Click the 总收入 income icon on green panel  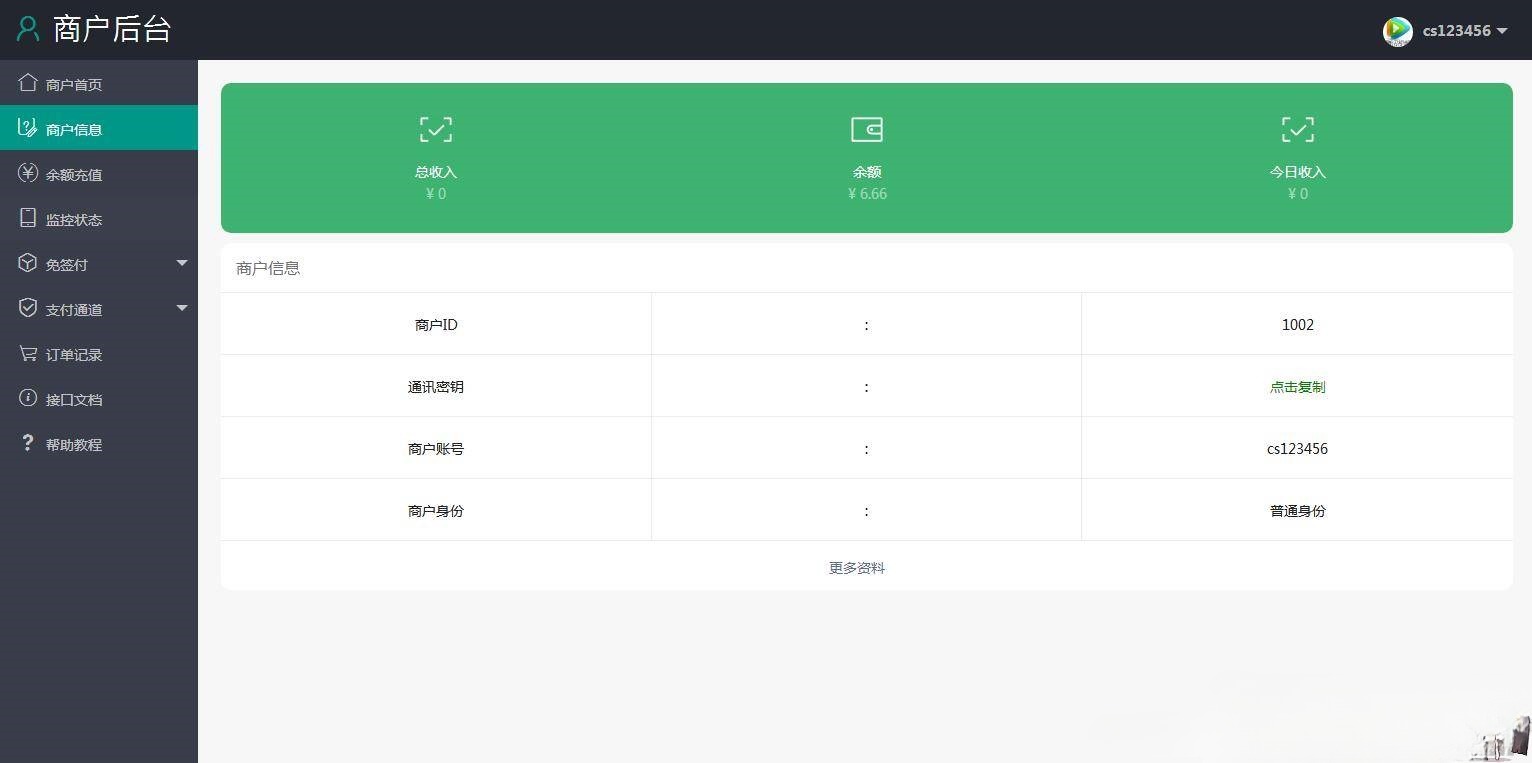(435, 129)
